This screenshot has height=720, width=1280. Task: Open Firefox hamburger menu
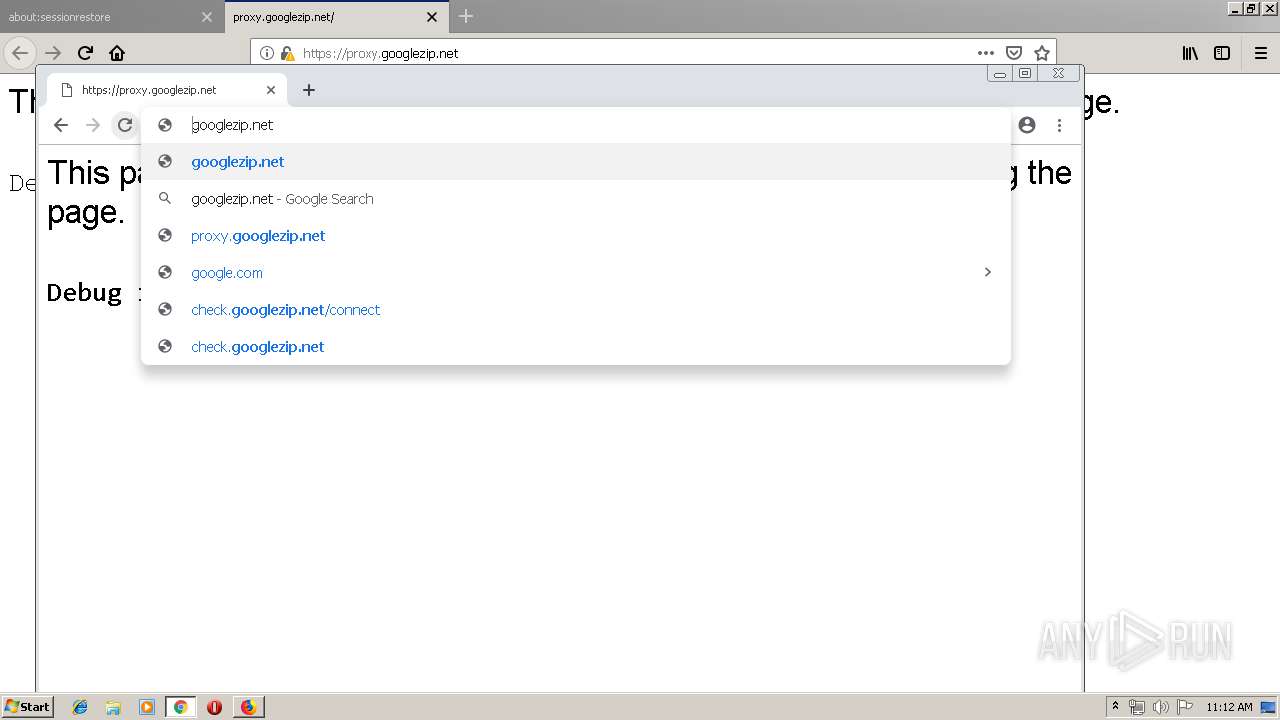pos(1261,53)
